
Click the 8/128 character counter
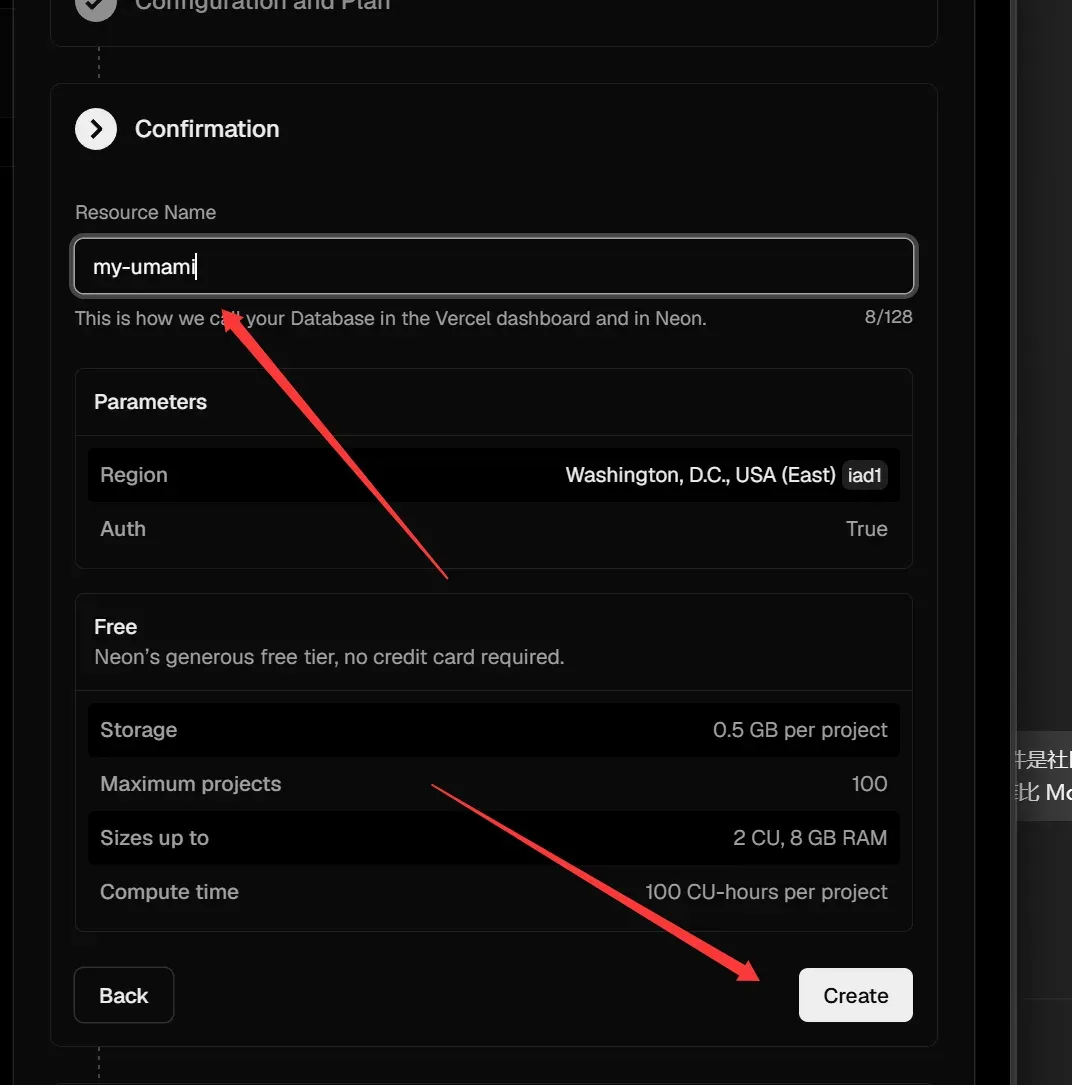click(889, 317)
